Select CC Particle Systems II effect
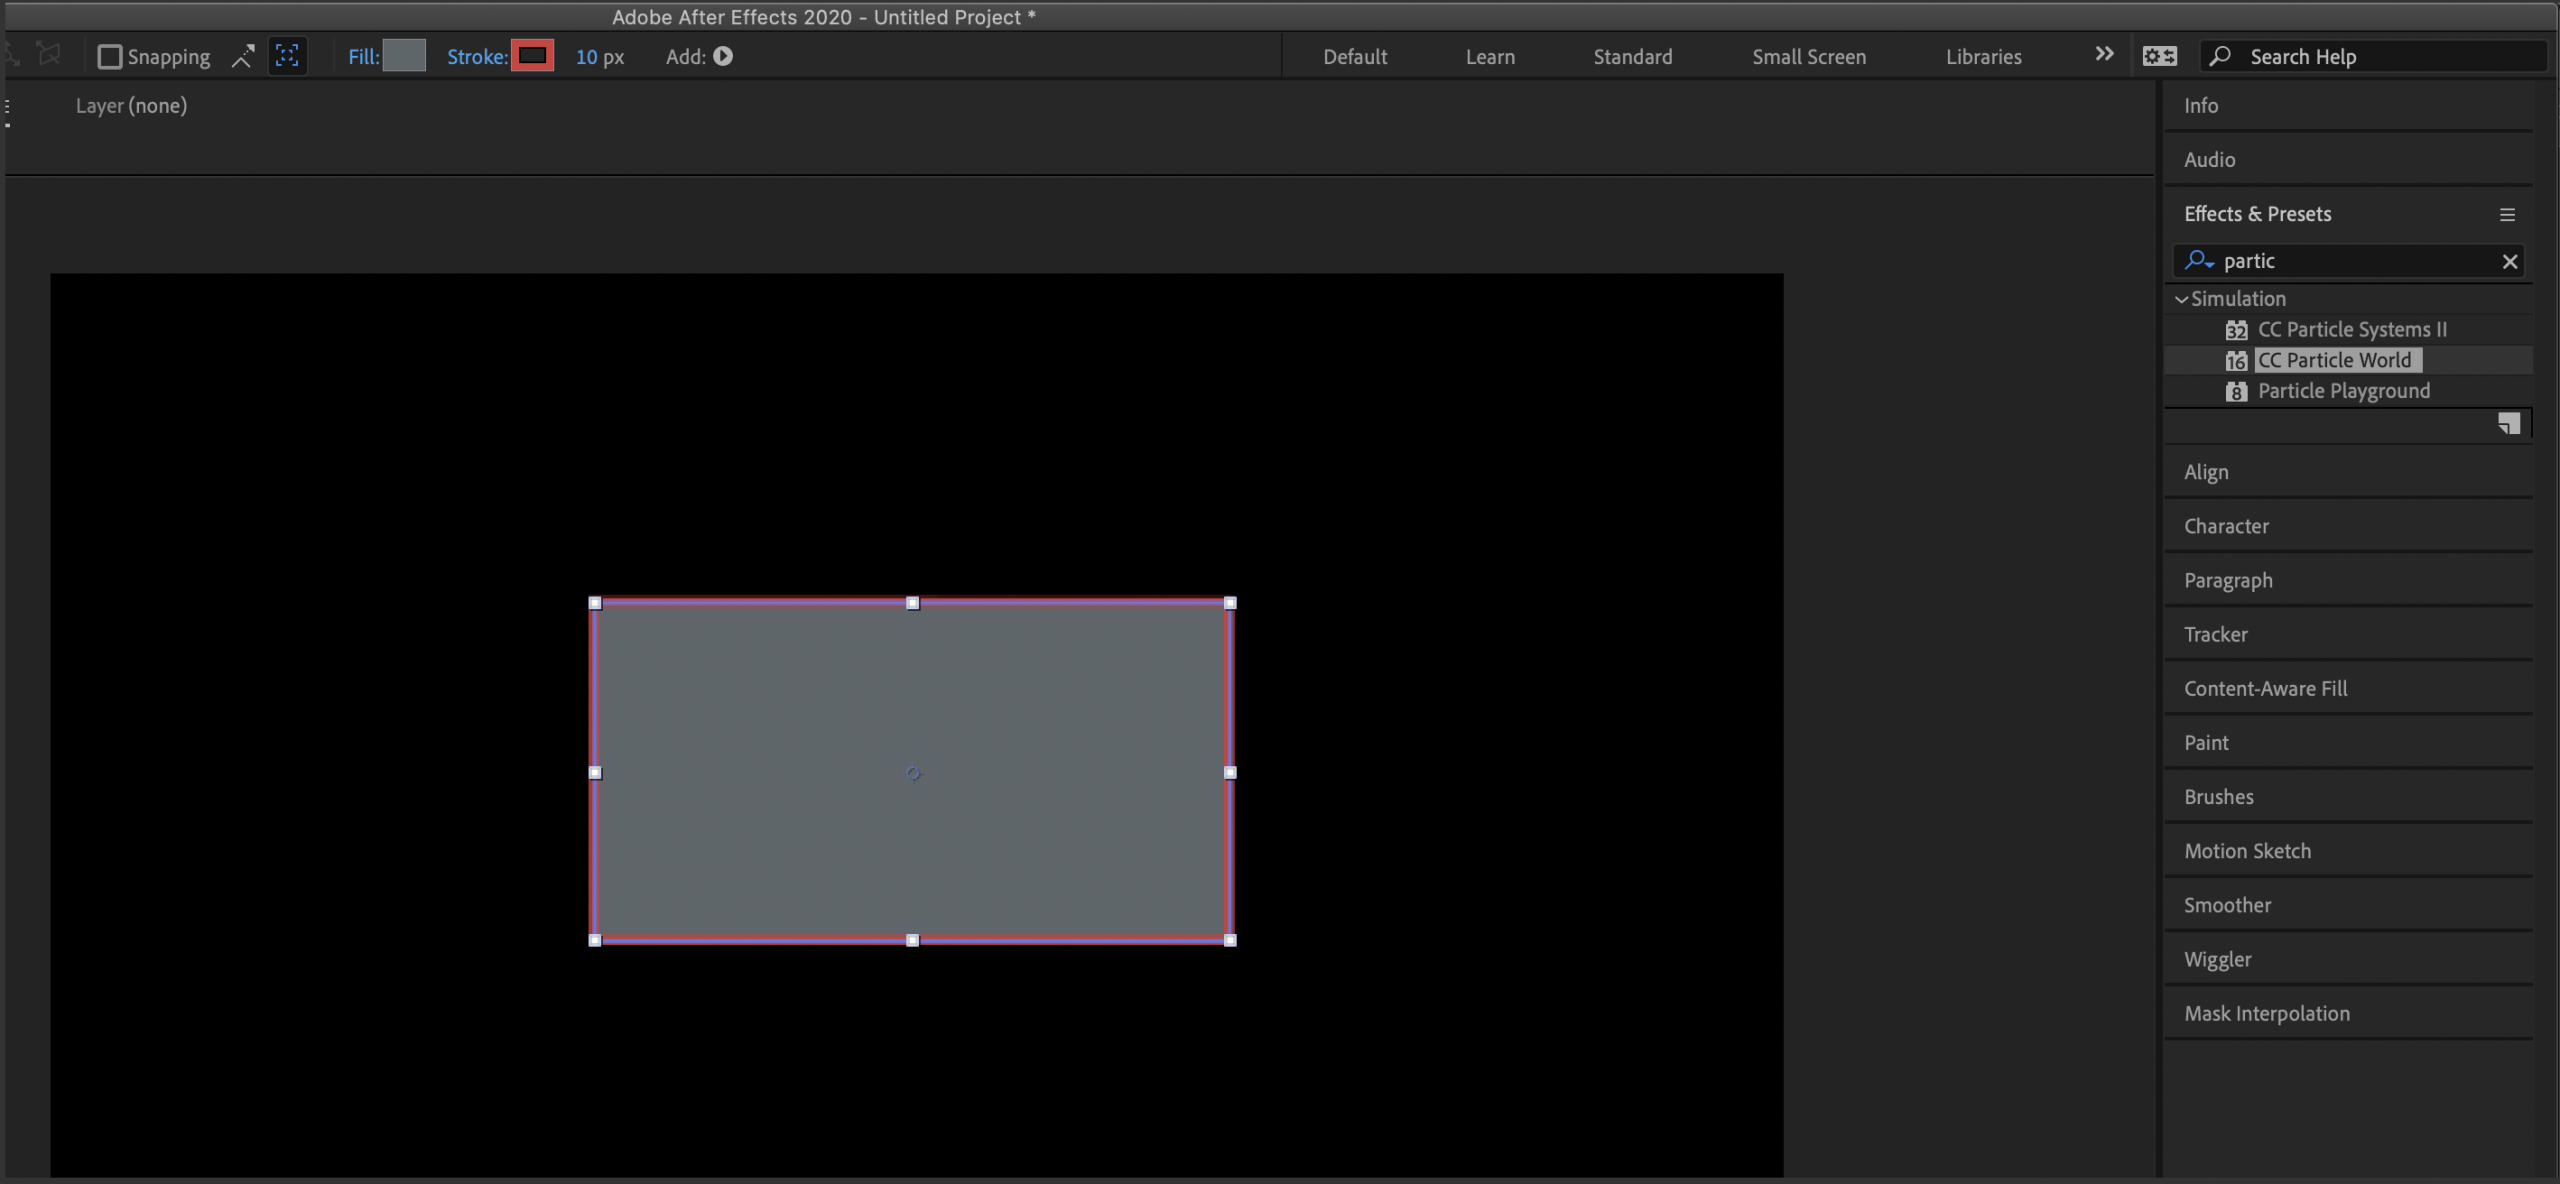The width and height of the screenshot is (2560, 1184). [2352, 330]
